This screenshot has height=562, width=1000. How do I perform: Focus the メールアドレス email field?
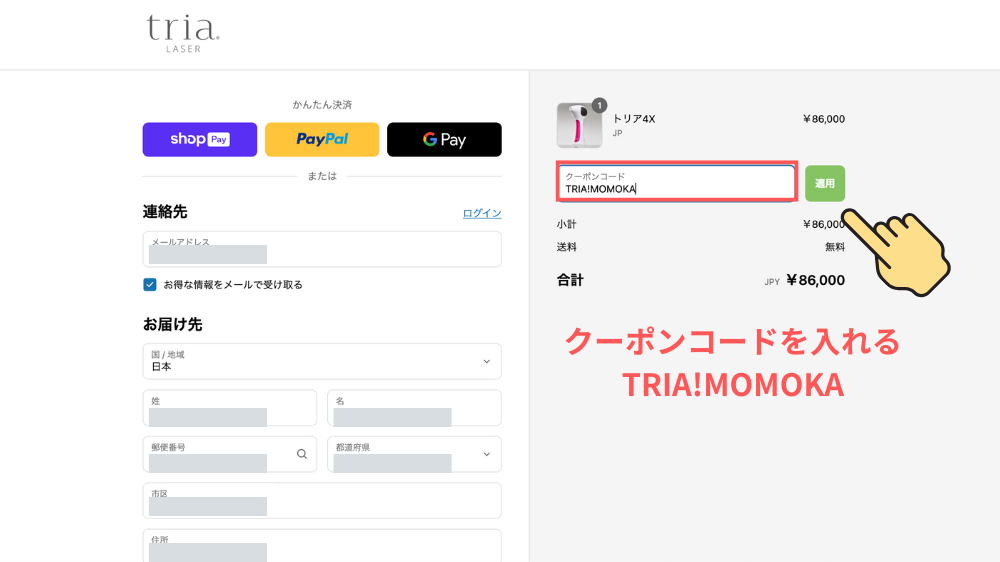pyautogui.click(x=322, y=249)
